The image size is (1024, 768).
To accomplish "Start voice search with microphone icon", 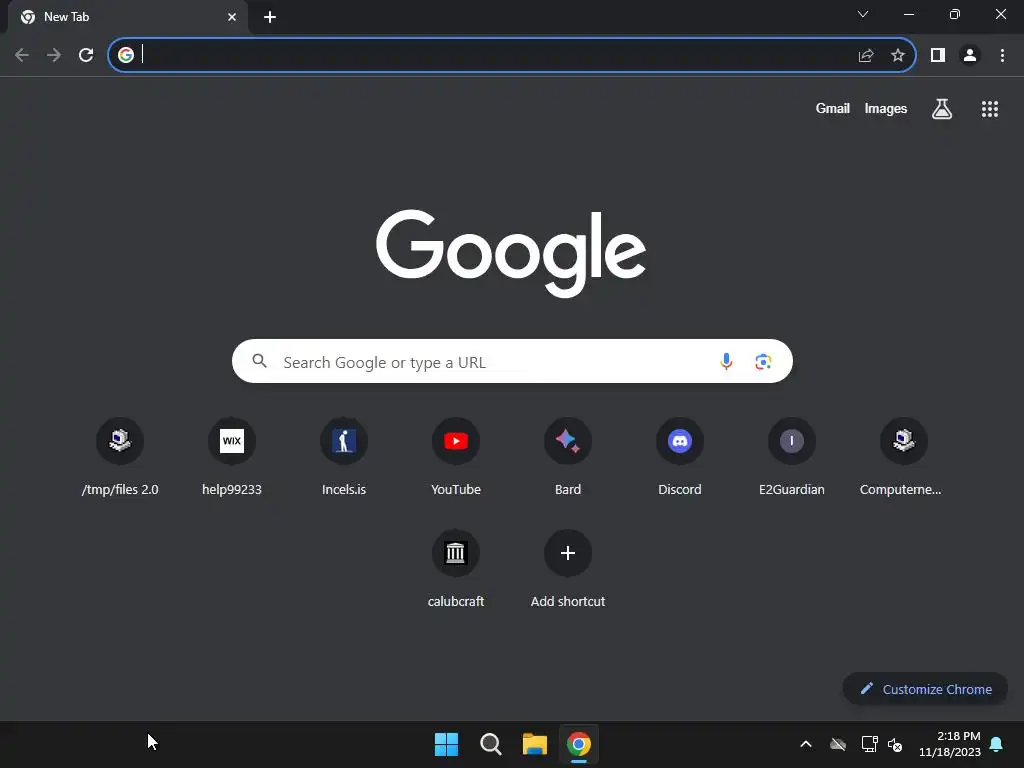I will point(726,361).
